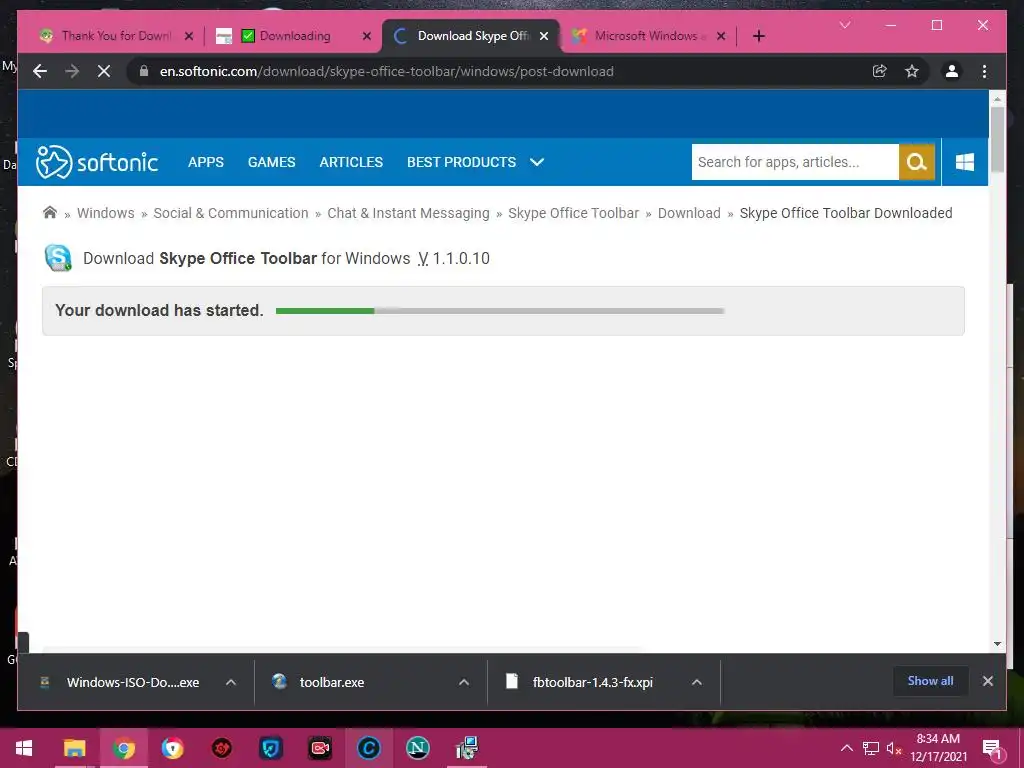Click the Skype Office Toolbar app icon
Screen dimensions: 1024x768
[58, 258]
